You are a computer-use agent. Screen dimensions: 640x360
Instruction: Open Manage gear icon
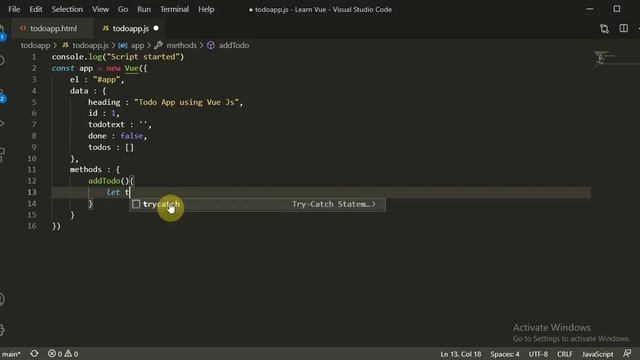[2, 329]
